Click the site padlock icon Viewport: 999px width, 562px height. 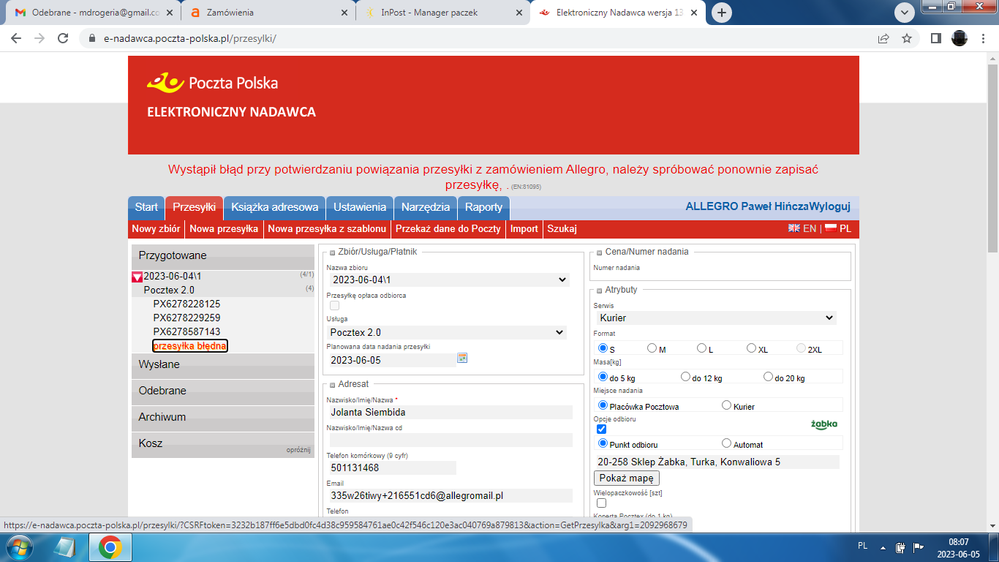point(92,38)
